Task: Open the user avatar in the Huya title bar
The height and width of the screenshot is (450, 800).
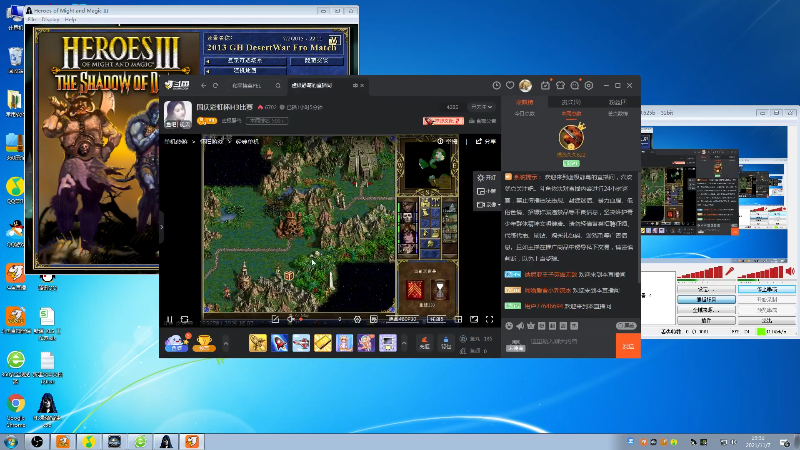Action: point(525,86)
